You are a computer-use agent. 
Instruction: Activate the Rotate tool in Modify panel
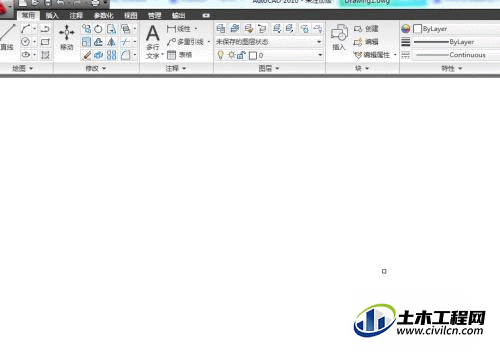click(x=98, y=29)
